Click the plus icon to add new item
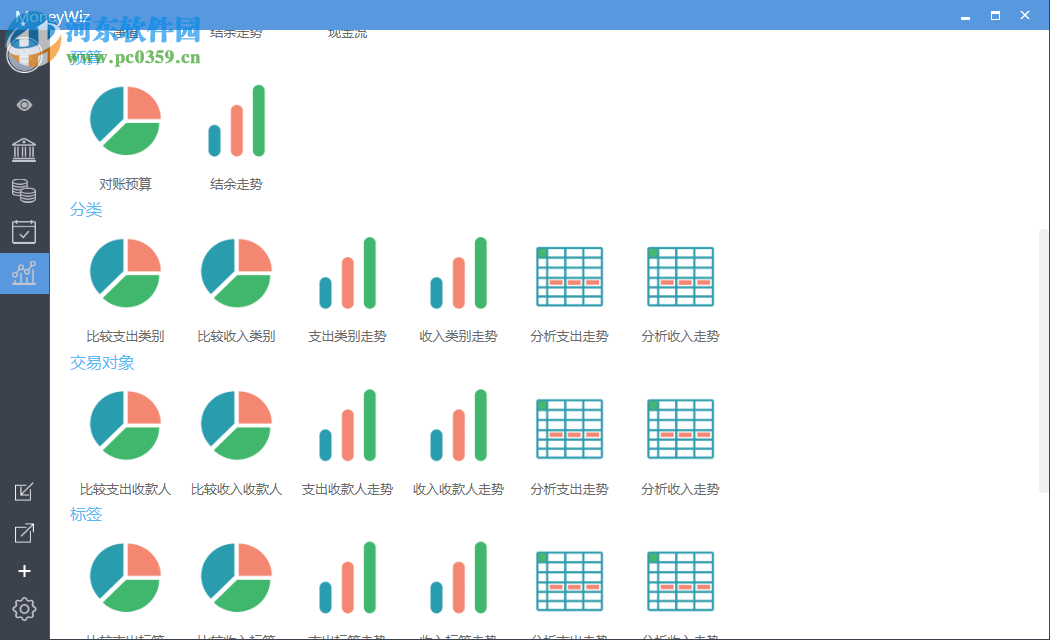Screen dimensions: 1050x640 click(x=24, y=571)
